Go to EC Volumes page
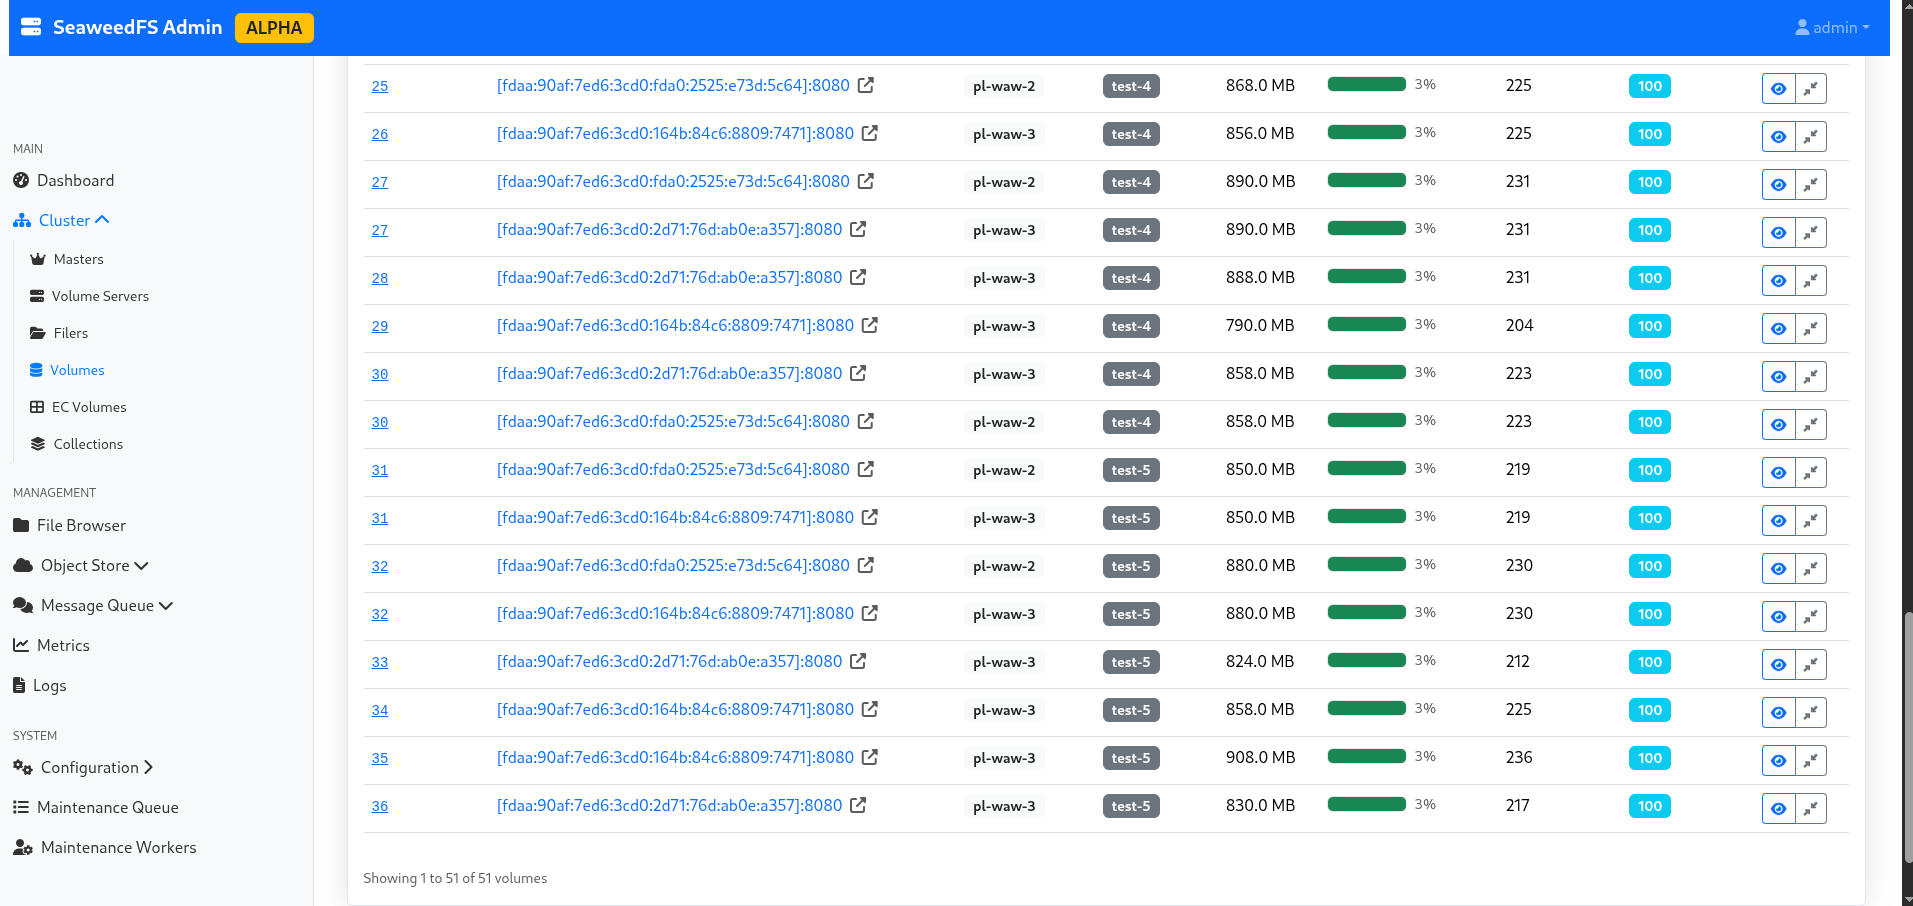The height and width of the screenshot is (906, 1913). click(x=88, y=407)
